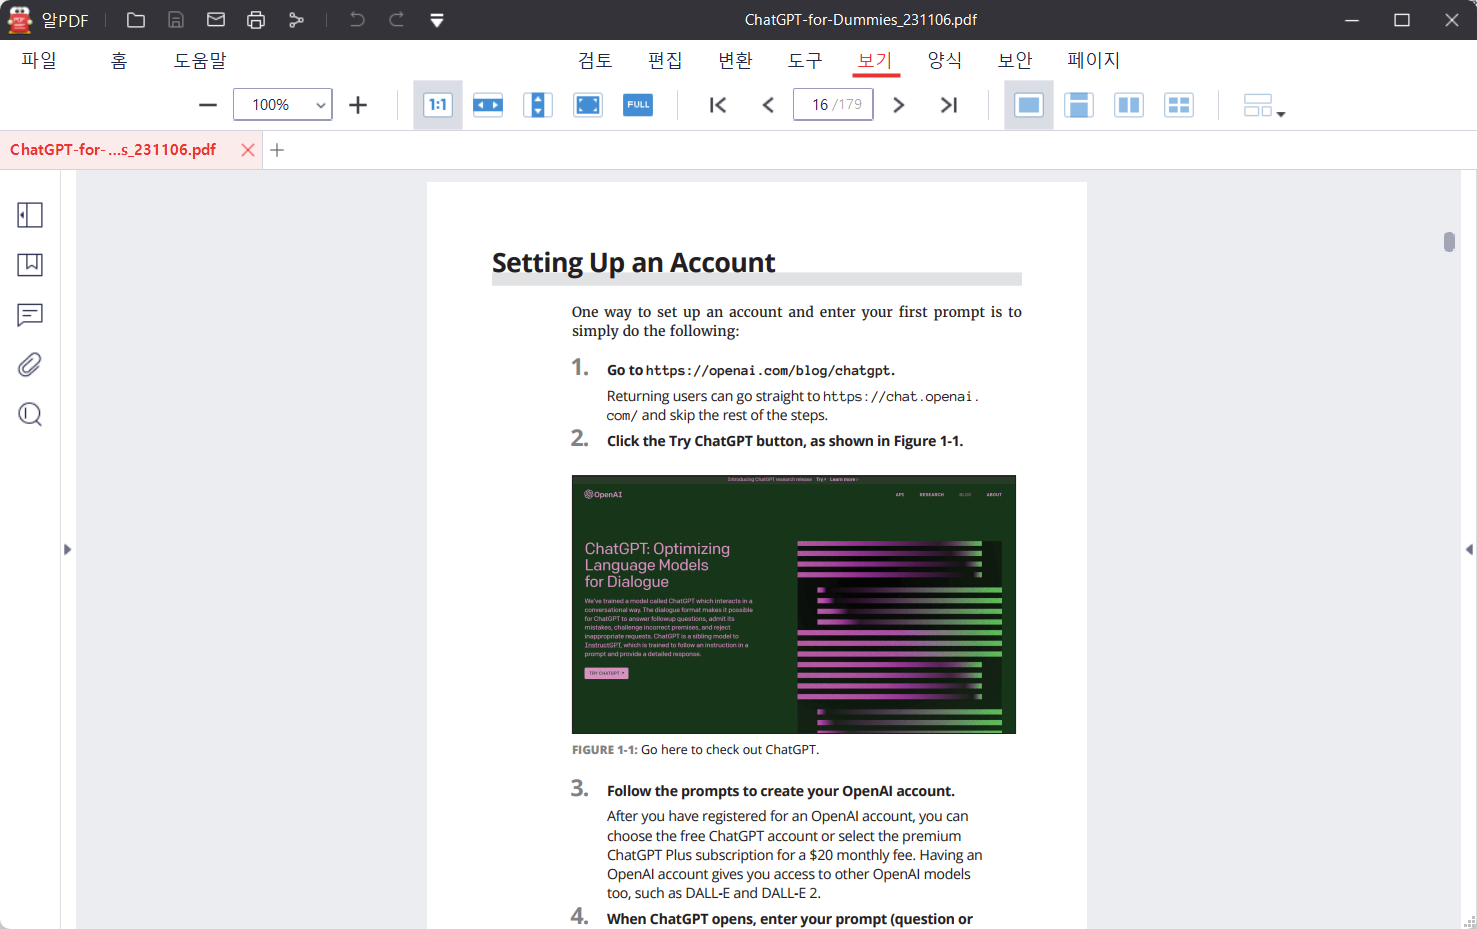Open the search panel in the sidebar
Screen dimensions: 1477x929
point(30,415)
